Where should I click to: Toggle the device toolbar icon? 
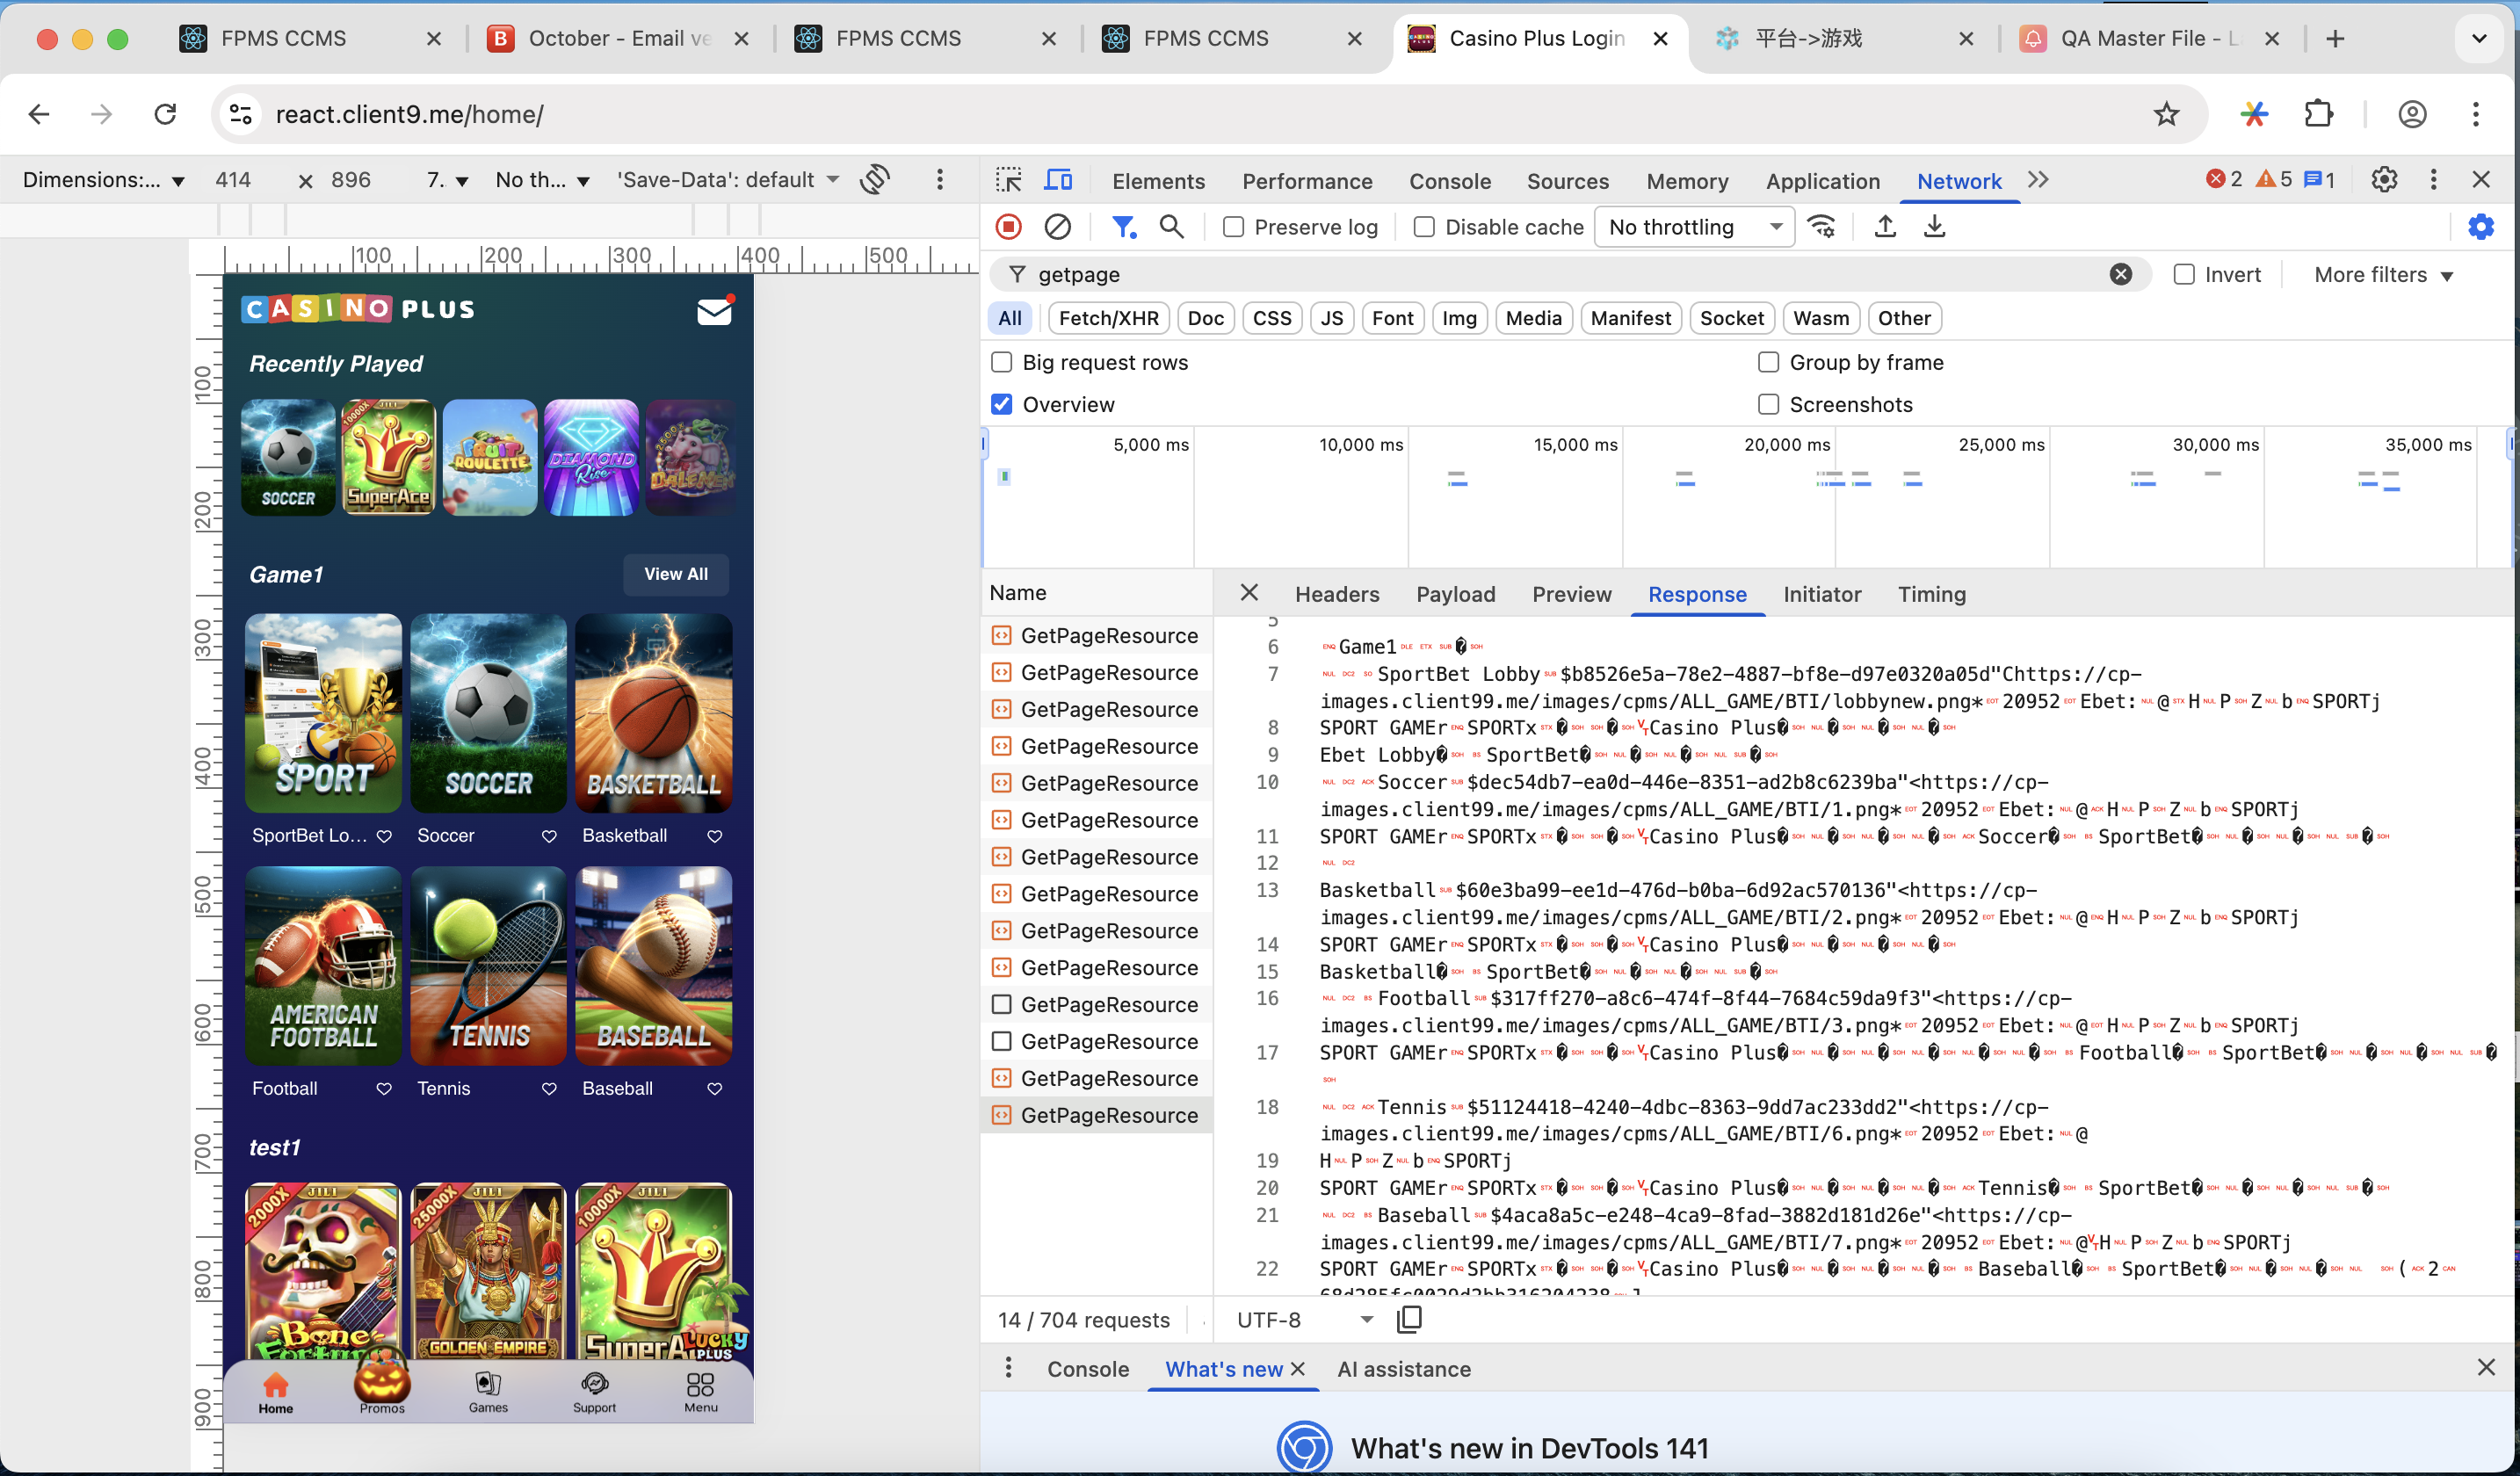[1057, 180]
